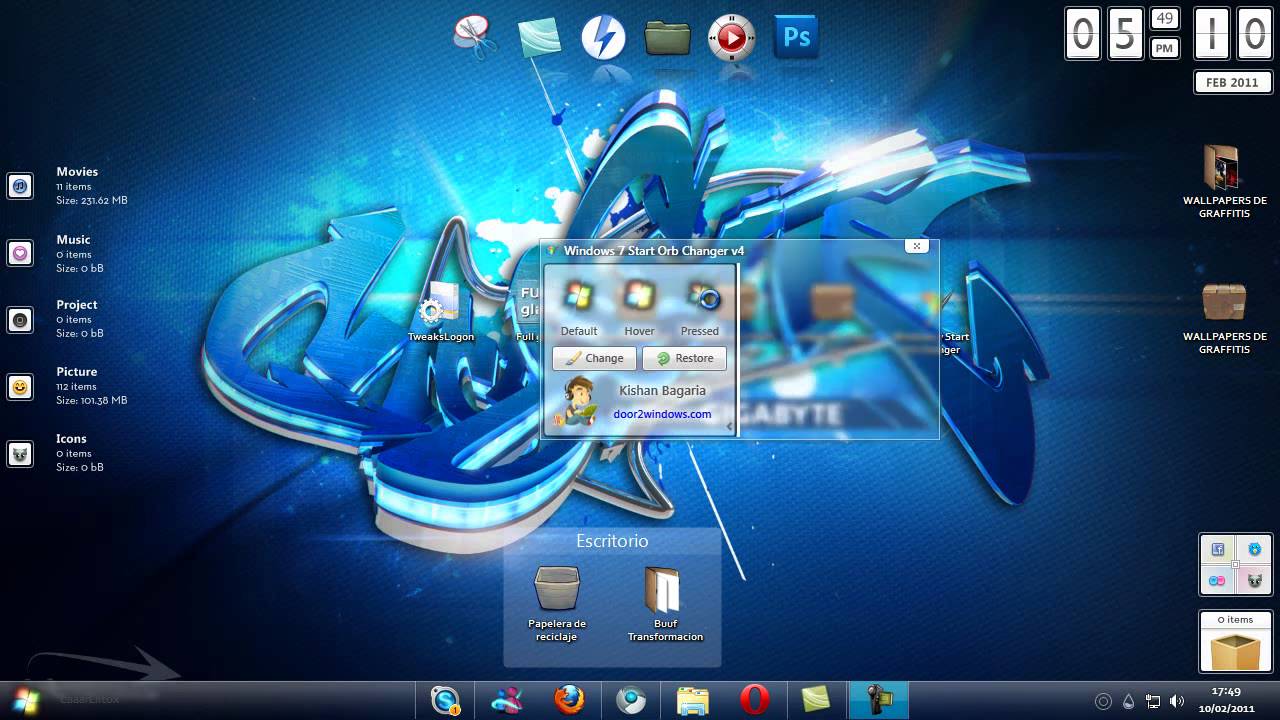The width and height of the screenshot is (1280, 720).
Task: Click the Windows Start orb
Action: tap(26, 700)
